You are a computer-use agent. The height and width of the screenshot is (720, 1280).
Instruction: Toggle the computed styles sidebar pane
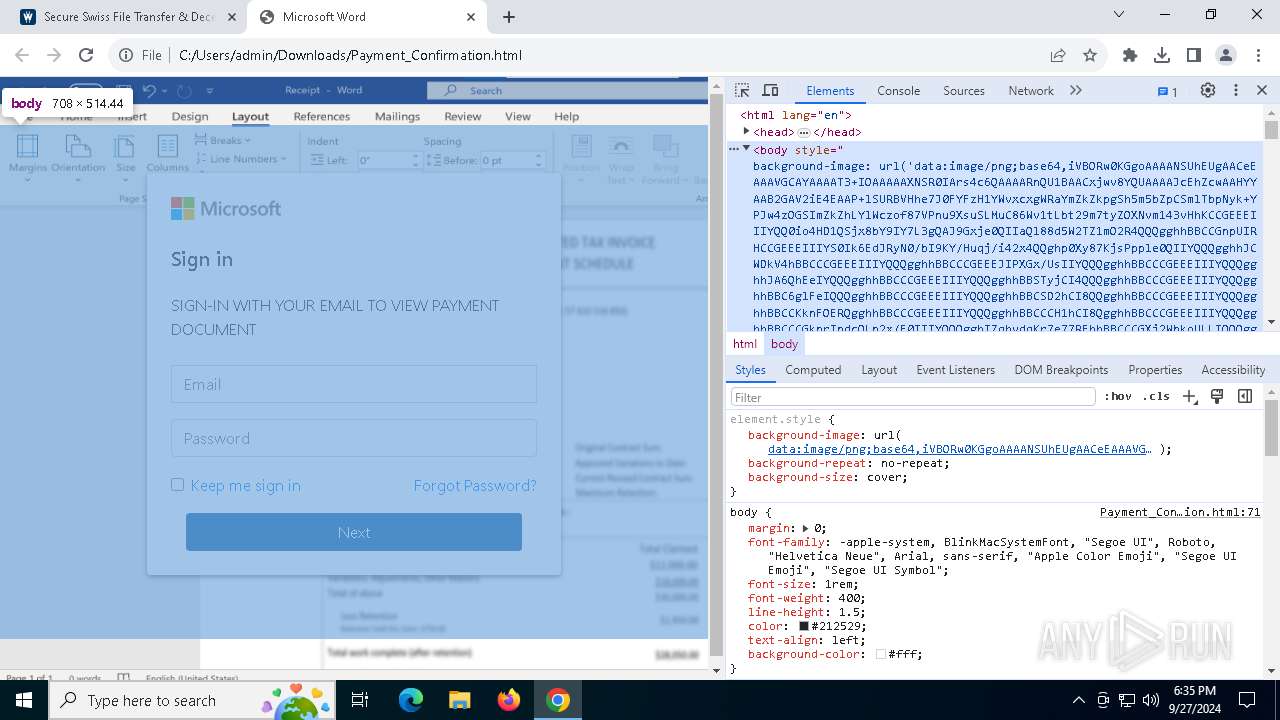[1245, 396]
